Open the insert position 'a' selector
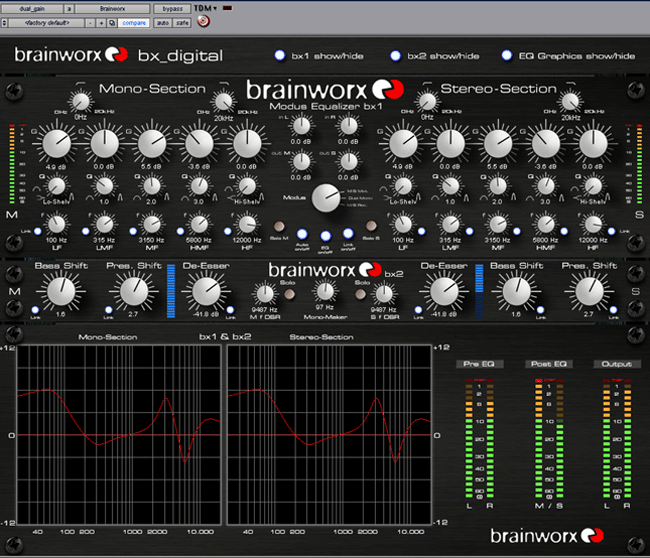This screenshot has width=650, height=558. (69, 8)
